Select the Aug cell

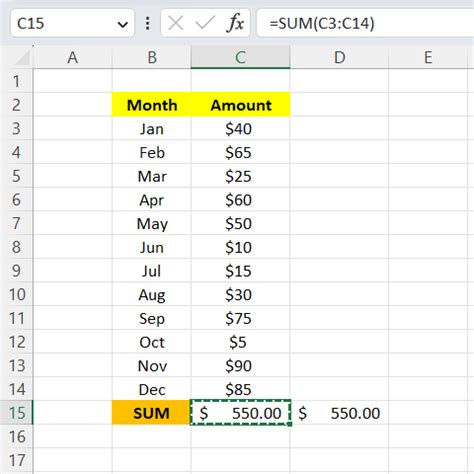point(152,294)
